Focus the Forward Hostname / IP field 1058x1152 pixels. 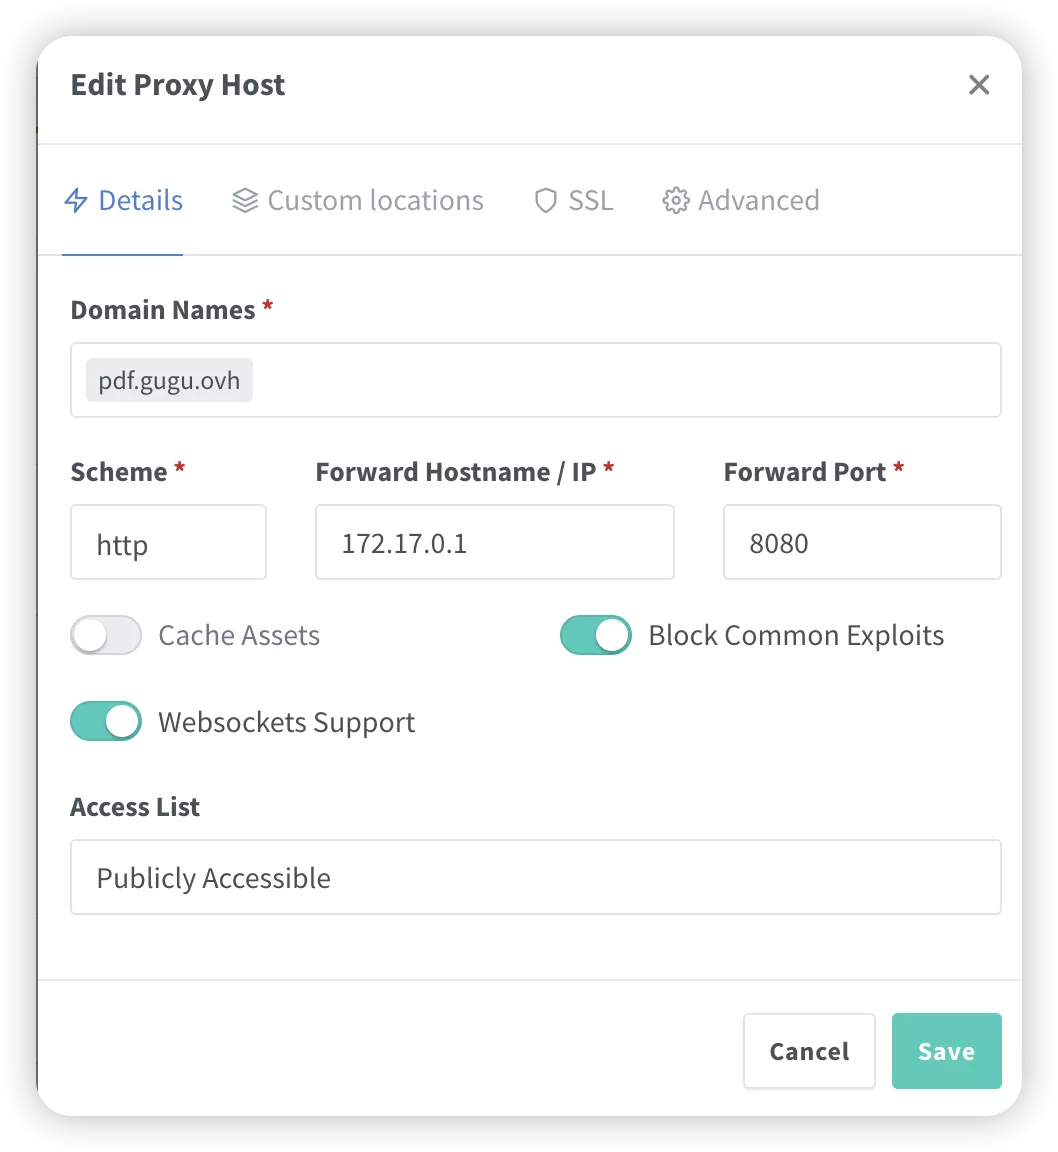[494, 543]
